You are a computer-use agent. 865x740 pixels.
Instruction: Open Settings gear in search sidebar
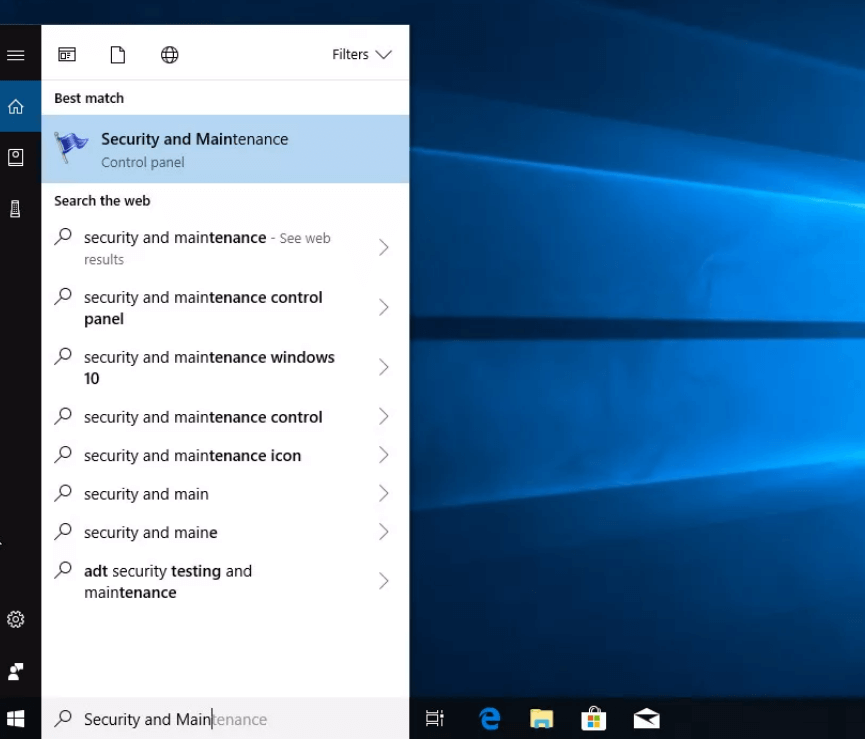[x=15, y=619]
